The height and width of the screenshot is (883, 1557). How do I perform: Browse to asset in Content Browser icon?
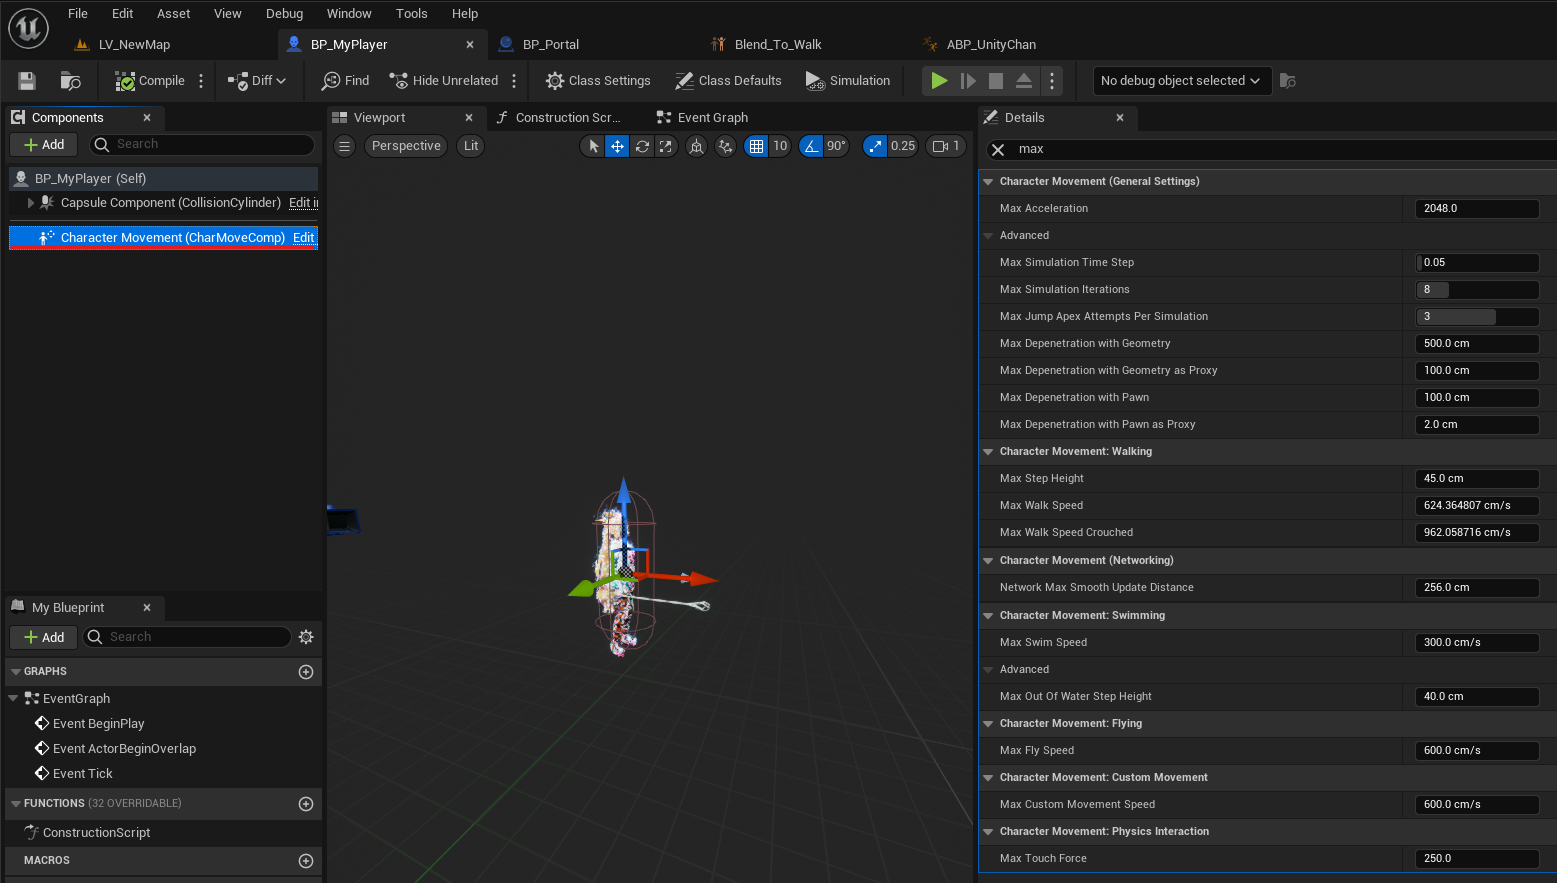[70, 81]
